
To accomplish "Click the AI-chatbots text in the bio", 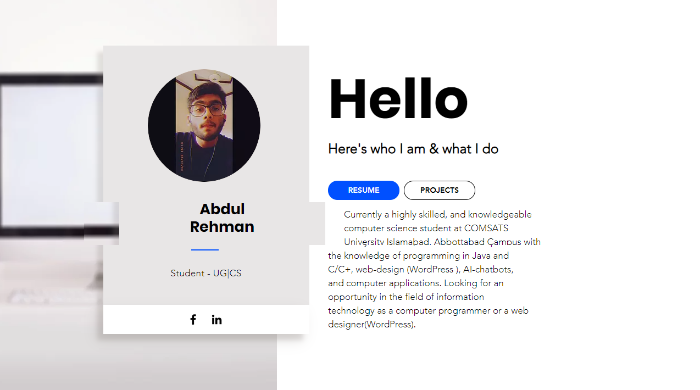I will pyautogui.click(x=488, y=270).
